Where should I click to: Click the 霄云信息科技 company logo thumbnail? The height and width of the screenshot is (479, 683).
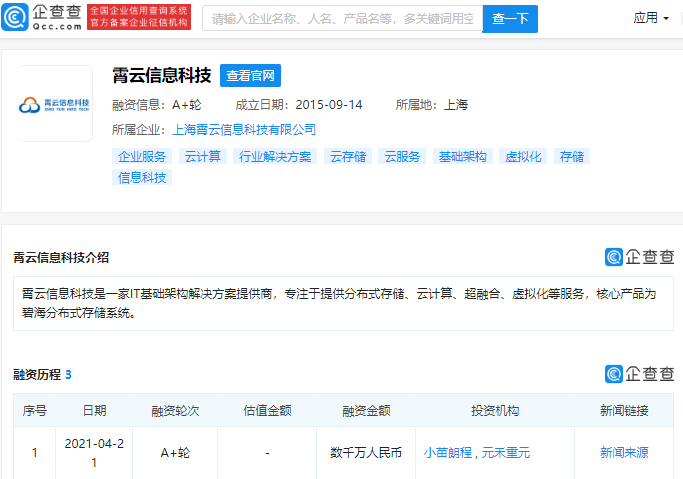tap(54, 104)
